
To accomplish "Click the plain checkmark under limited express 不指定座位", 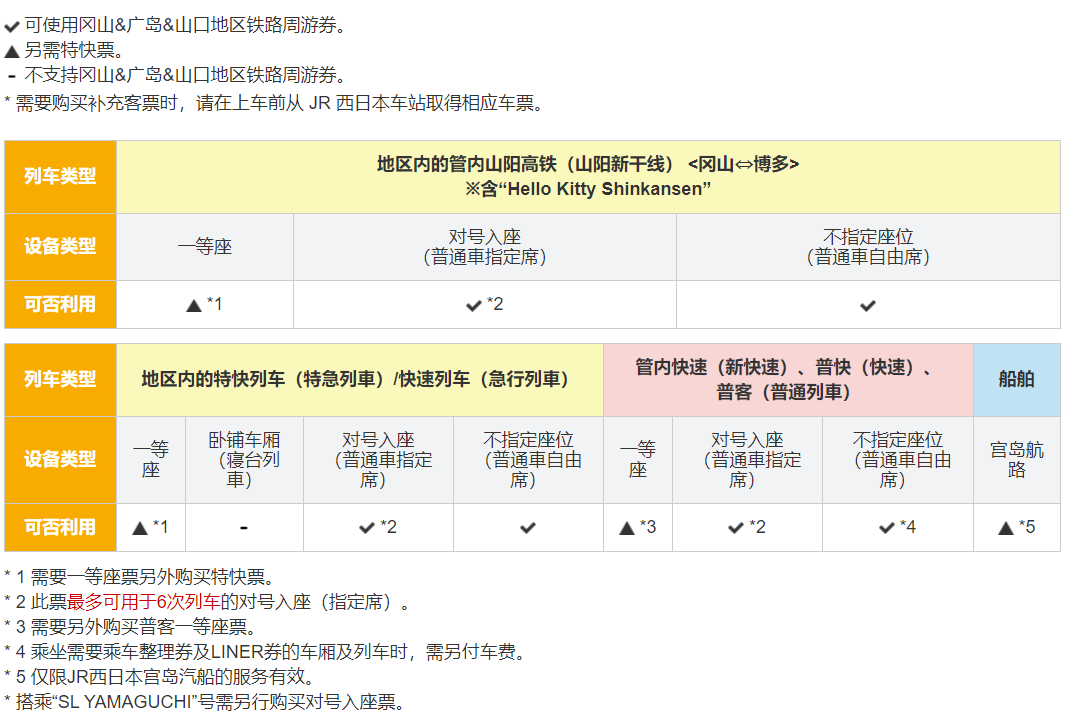I will [x=528, y=527].
